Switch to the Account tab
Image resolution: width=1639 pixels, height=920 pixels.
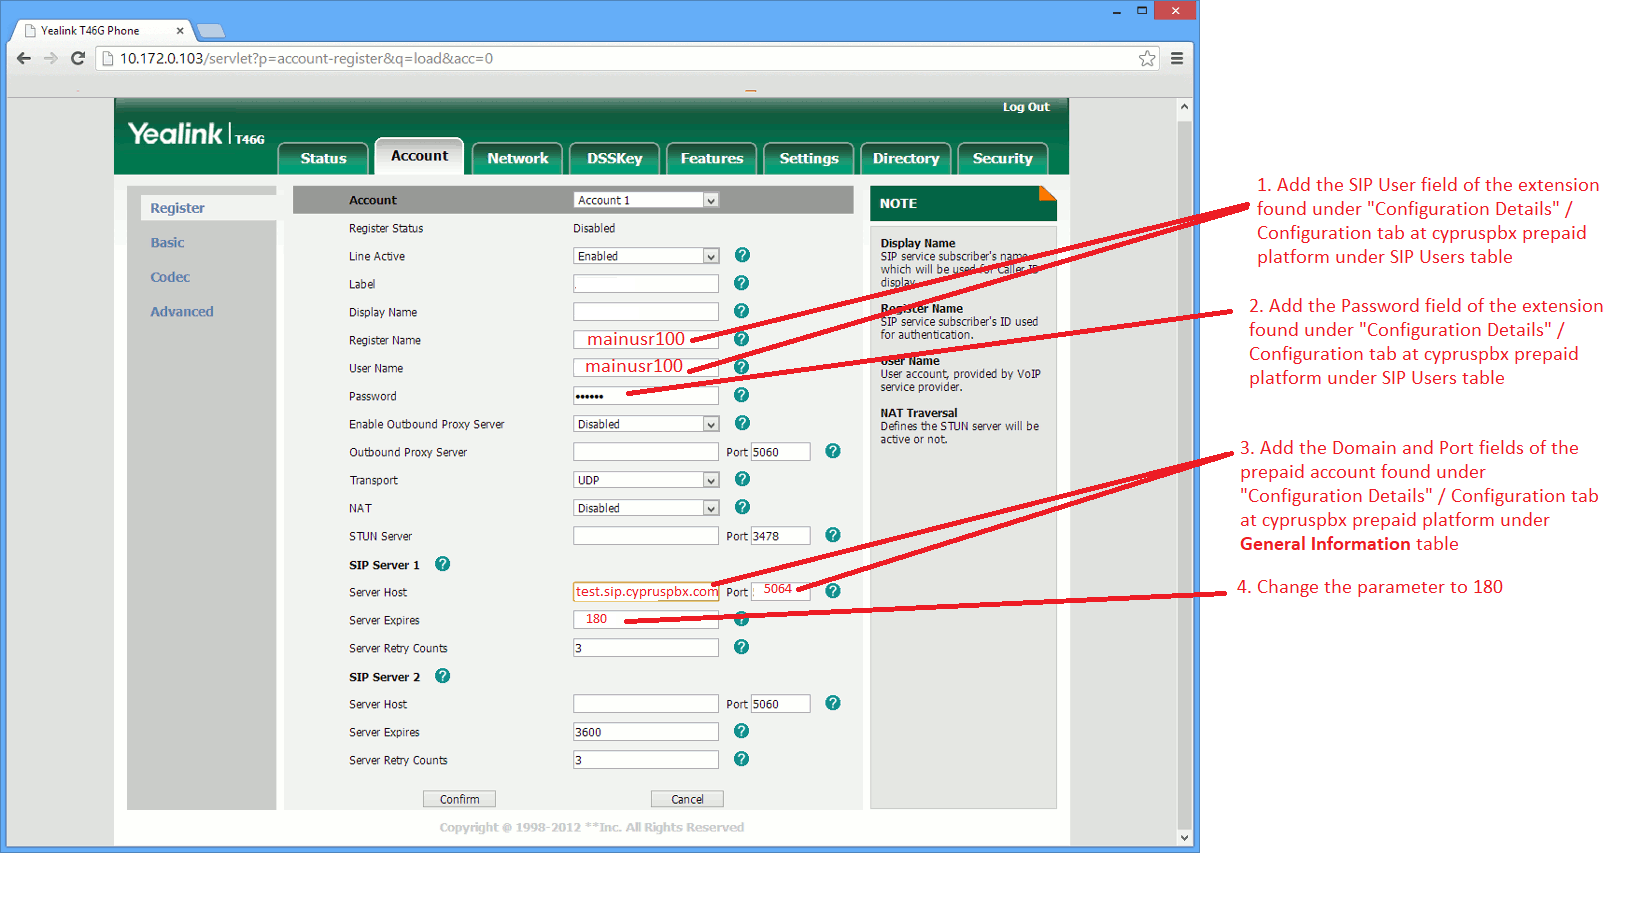419,156
